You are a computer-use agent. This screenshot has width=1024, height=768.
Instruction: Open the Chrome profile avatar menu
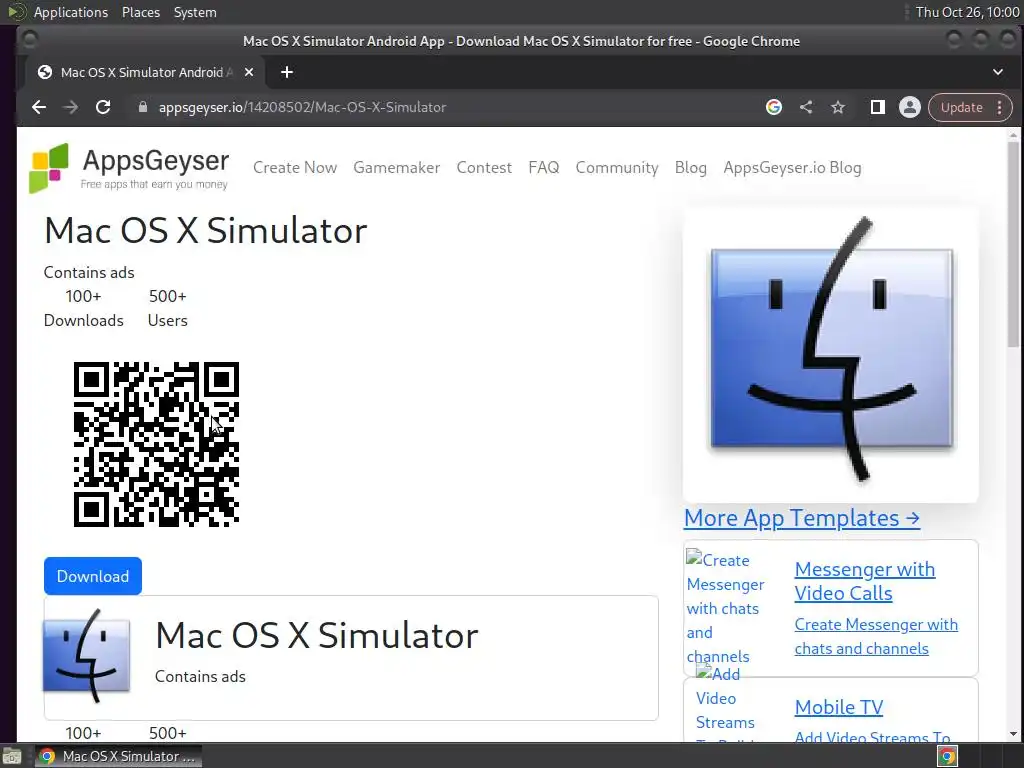tap(910, 107)
